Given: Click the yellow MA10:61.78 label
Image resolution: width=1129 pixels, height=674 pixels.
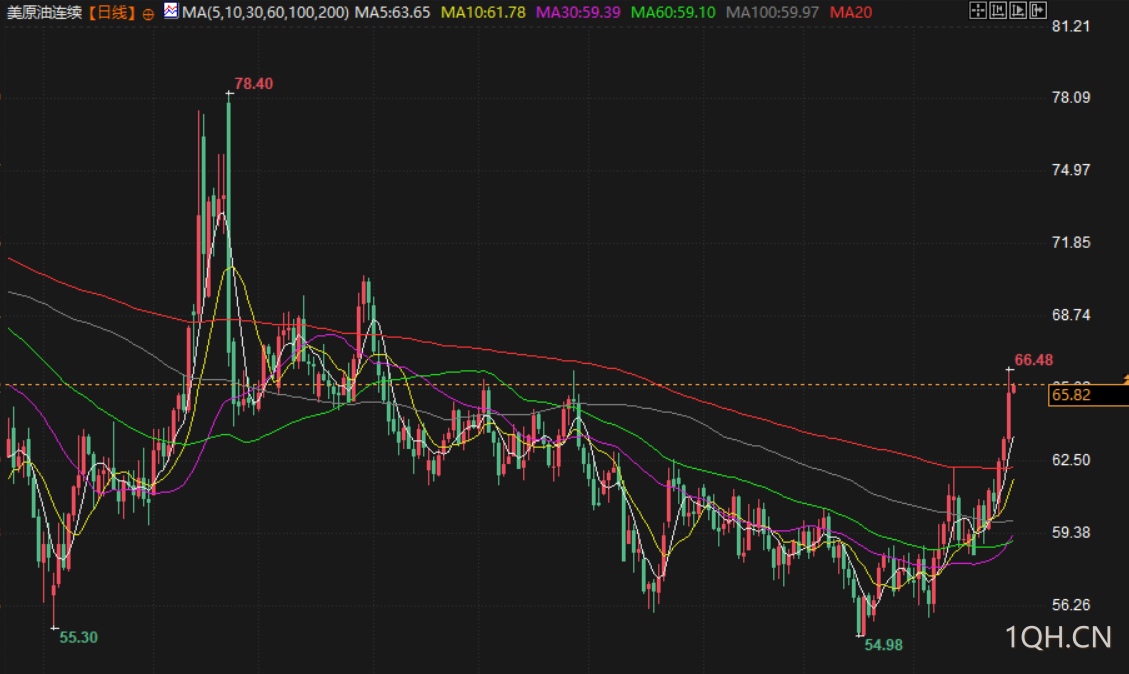Looking at the screenshot, I should (x=483, y=12).
